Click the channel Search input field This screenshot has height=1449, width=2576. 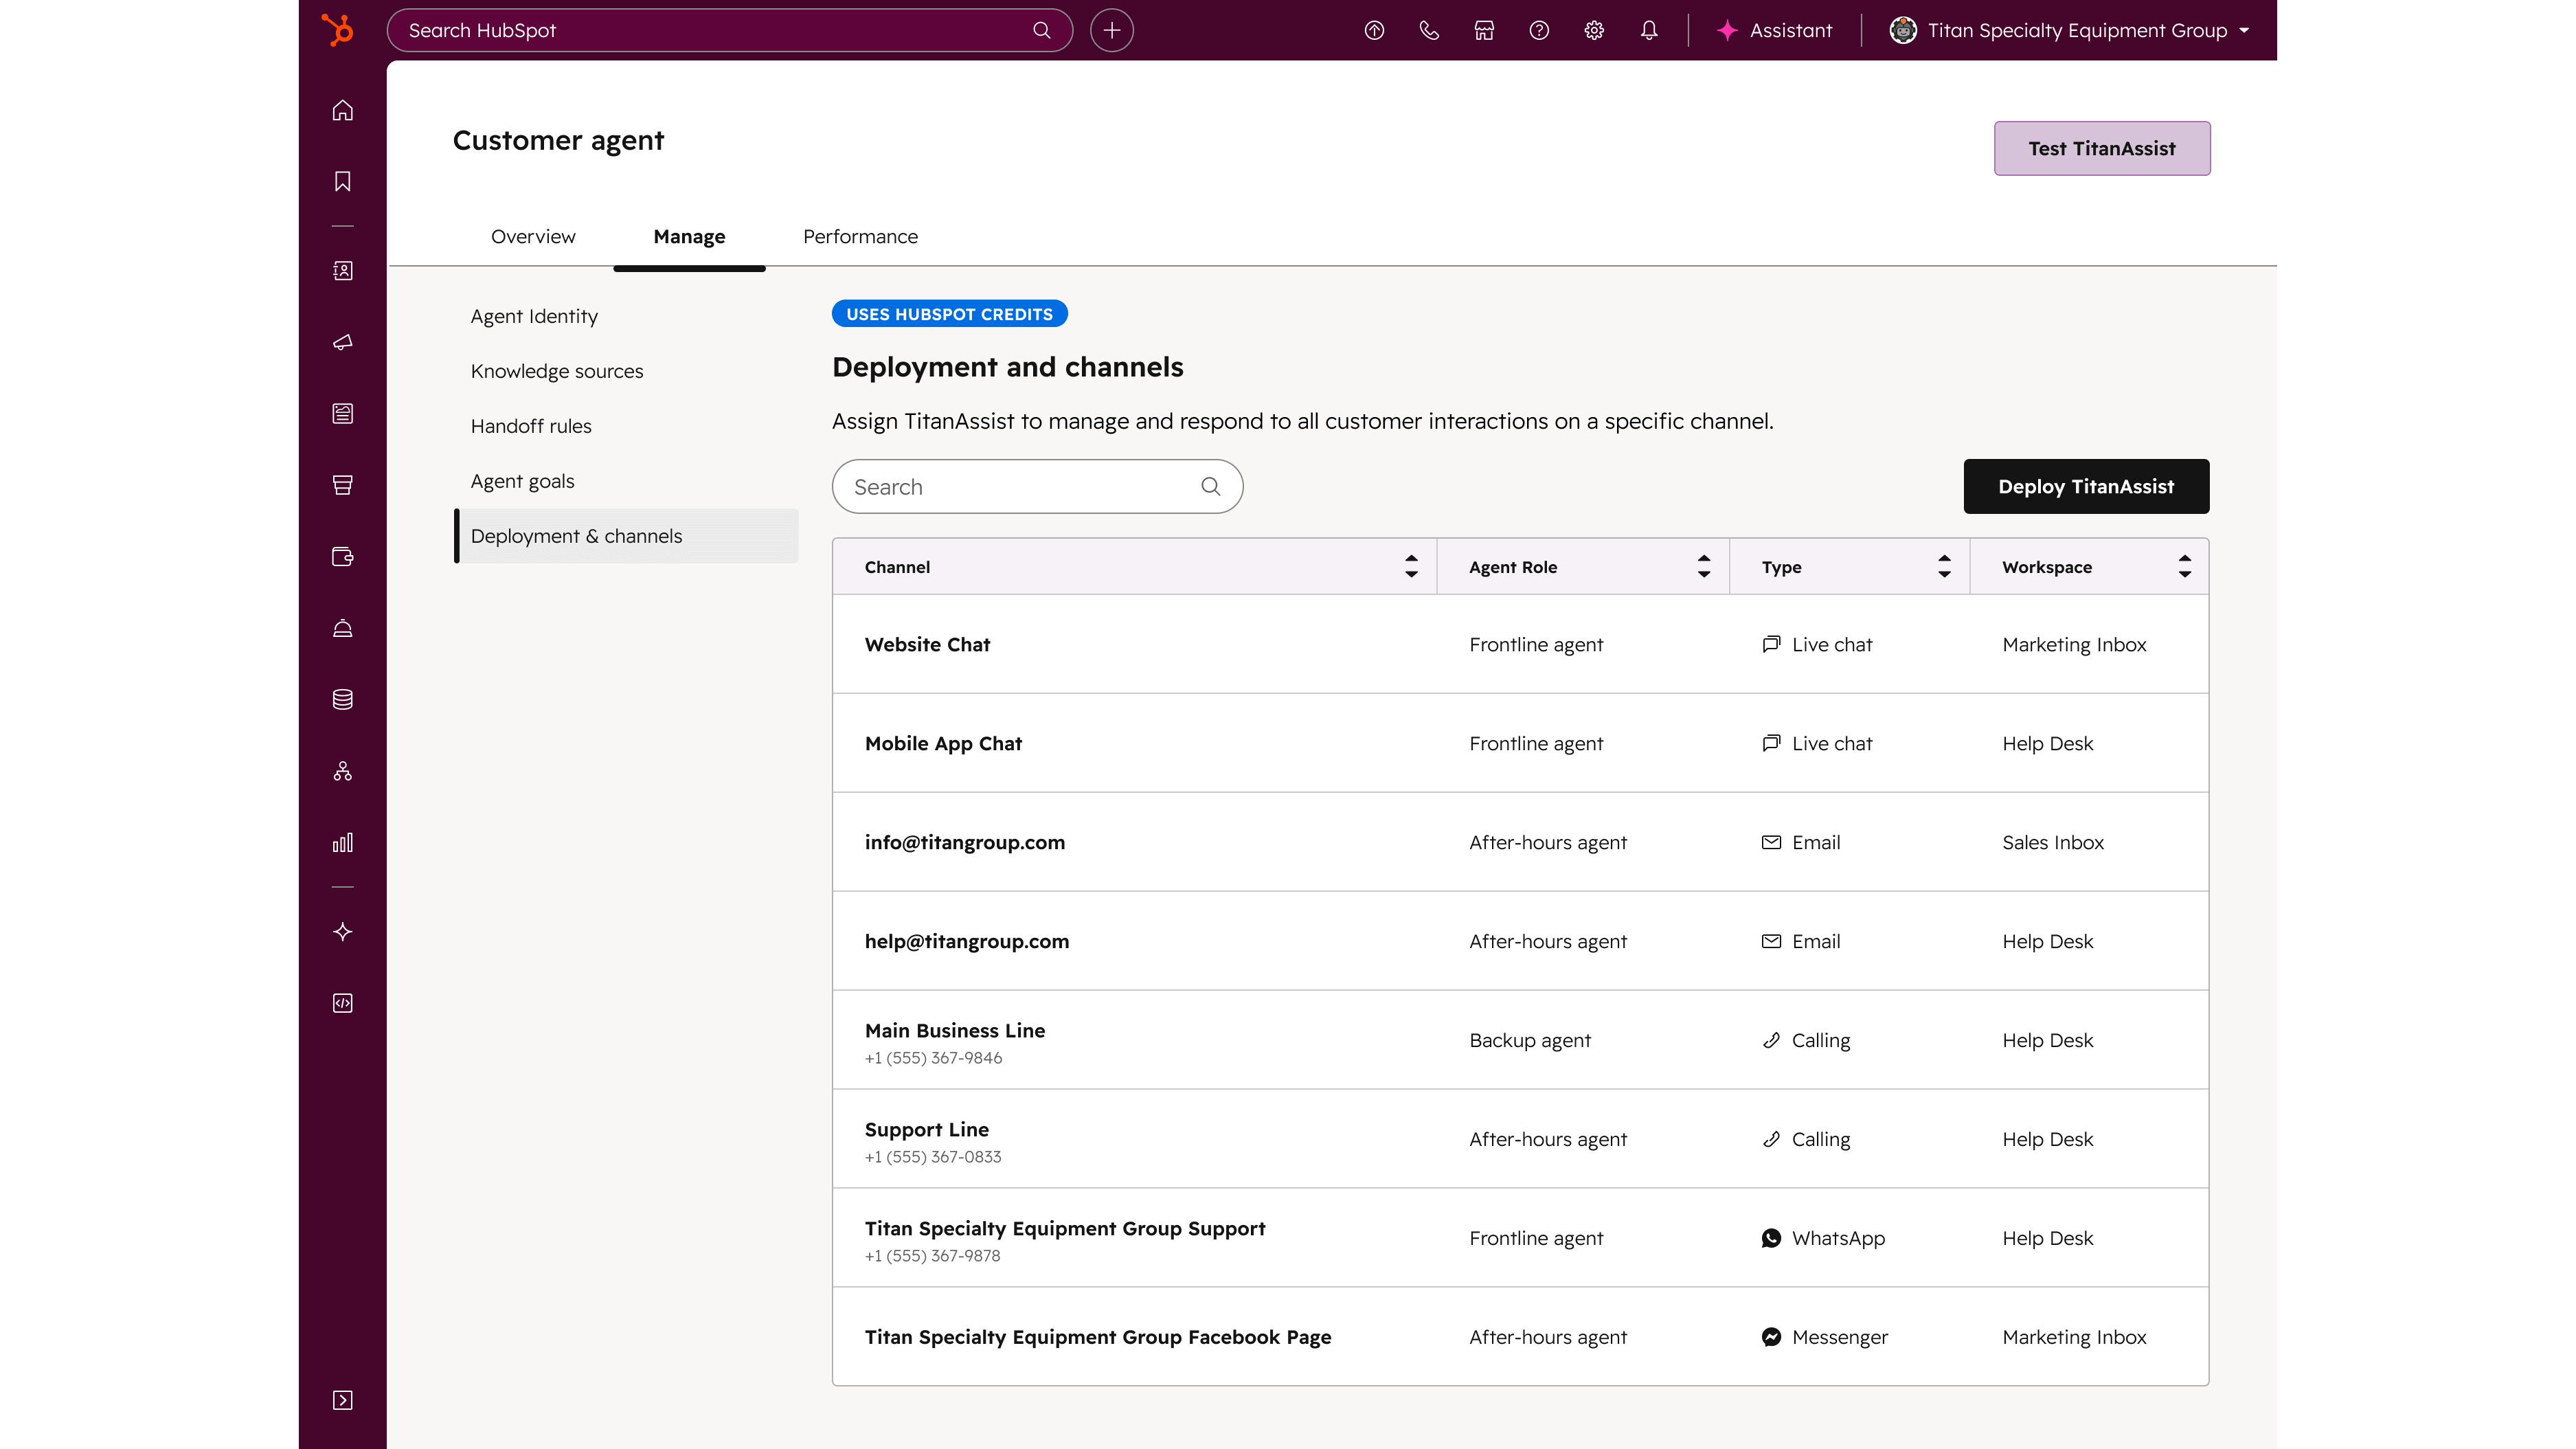coord(1037,487)
